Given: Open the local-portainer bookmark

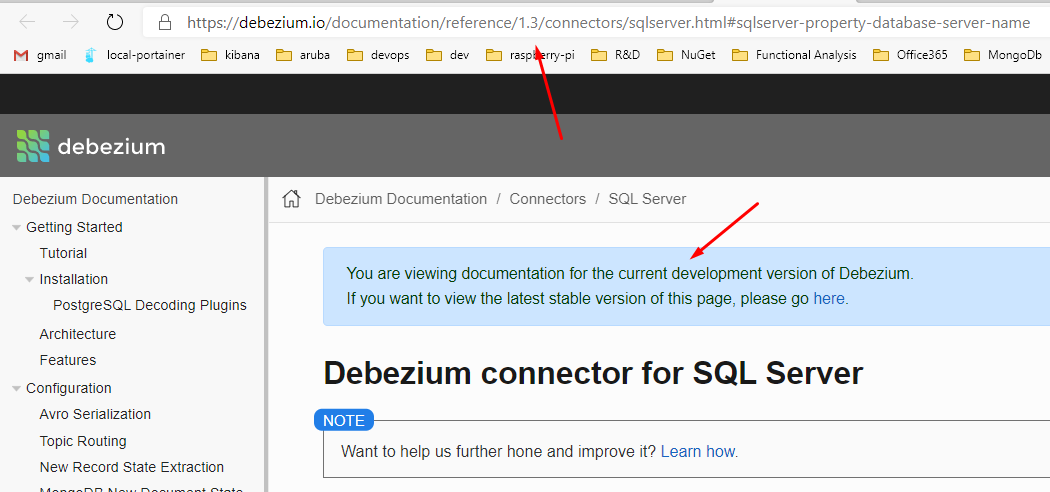Looking at the screenshot, I should click(136, 55).
